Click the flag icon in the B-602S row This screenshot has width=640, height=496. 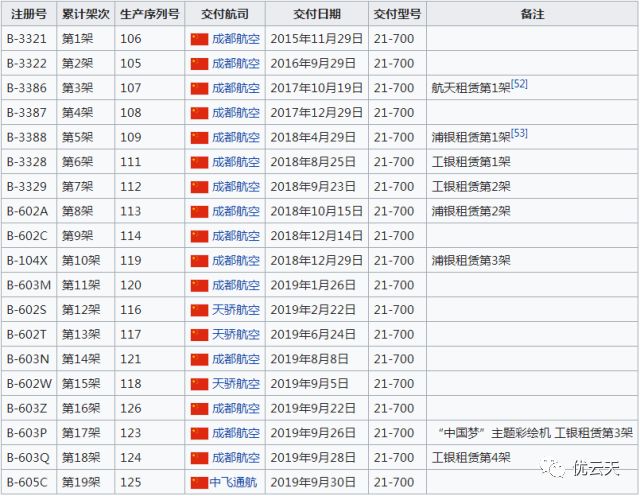(200, 310)
